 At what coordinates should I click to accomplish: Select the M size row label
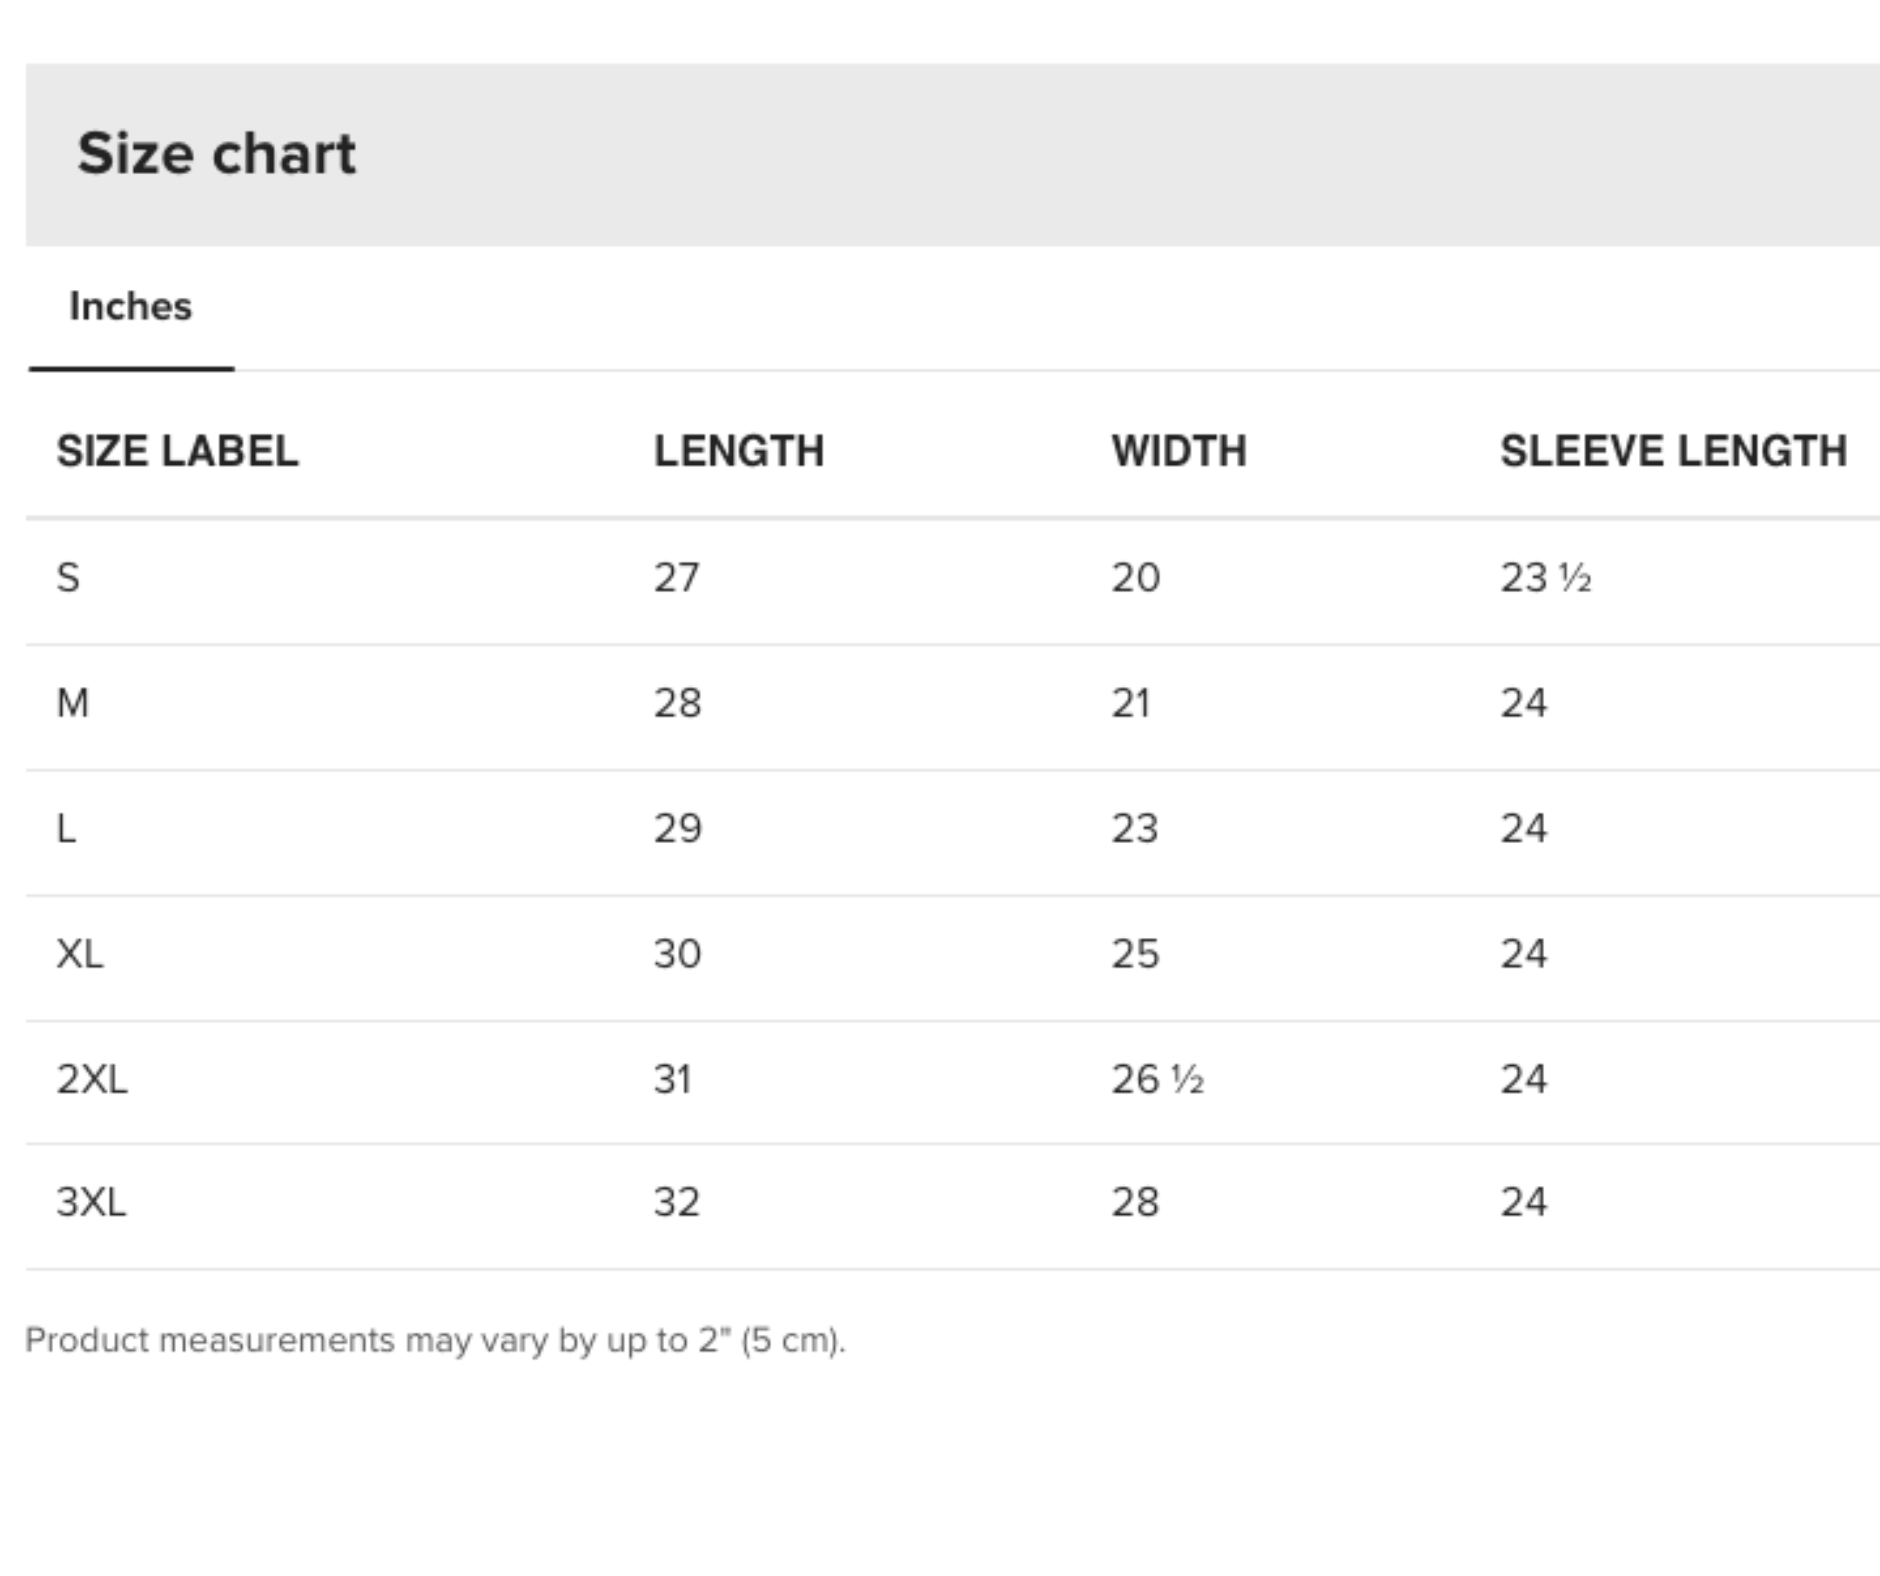point(73,703)
